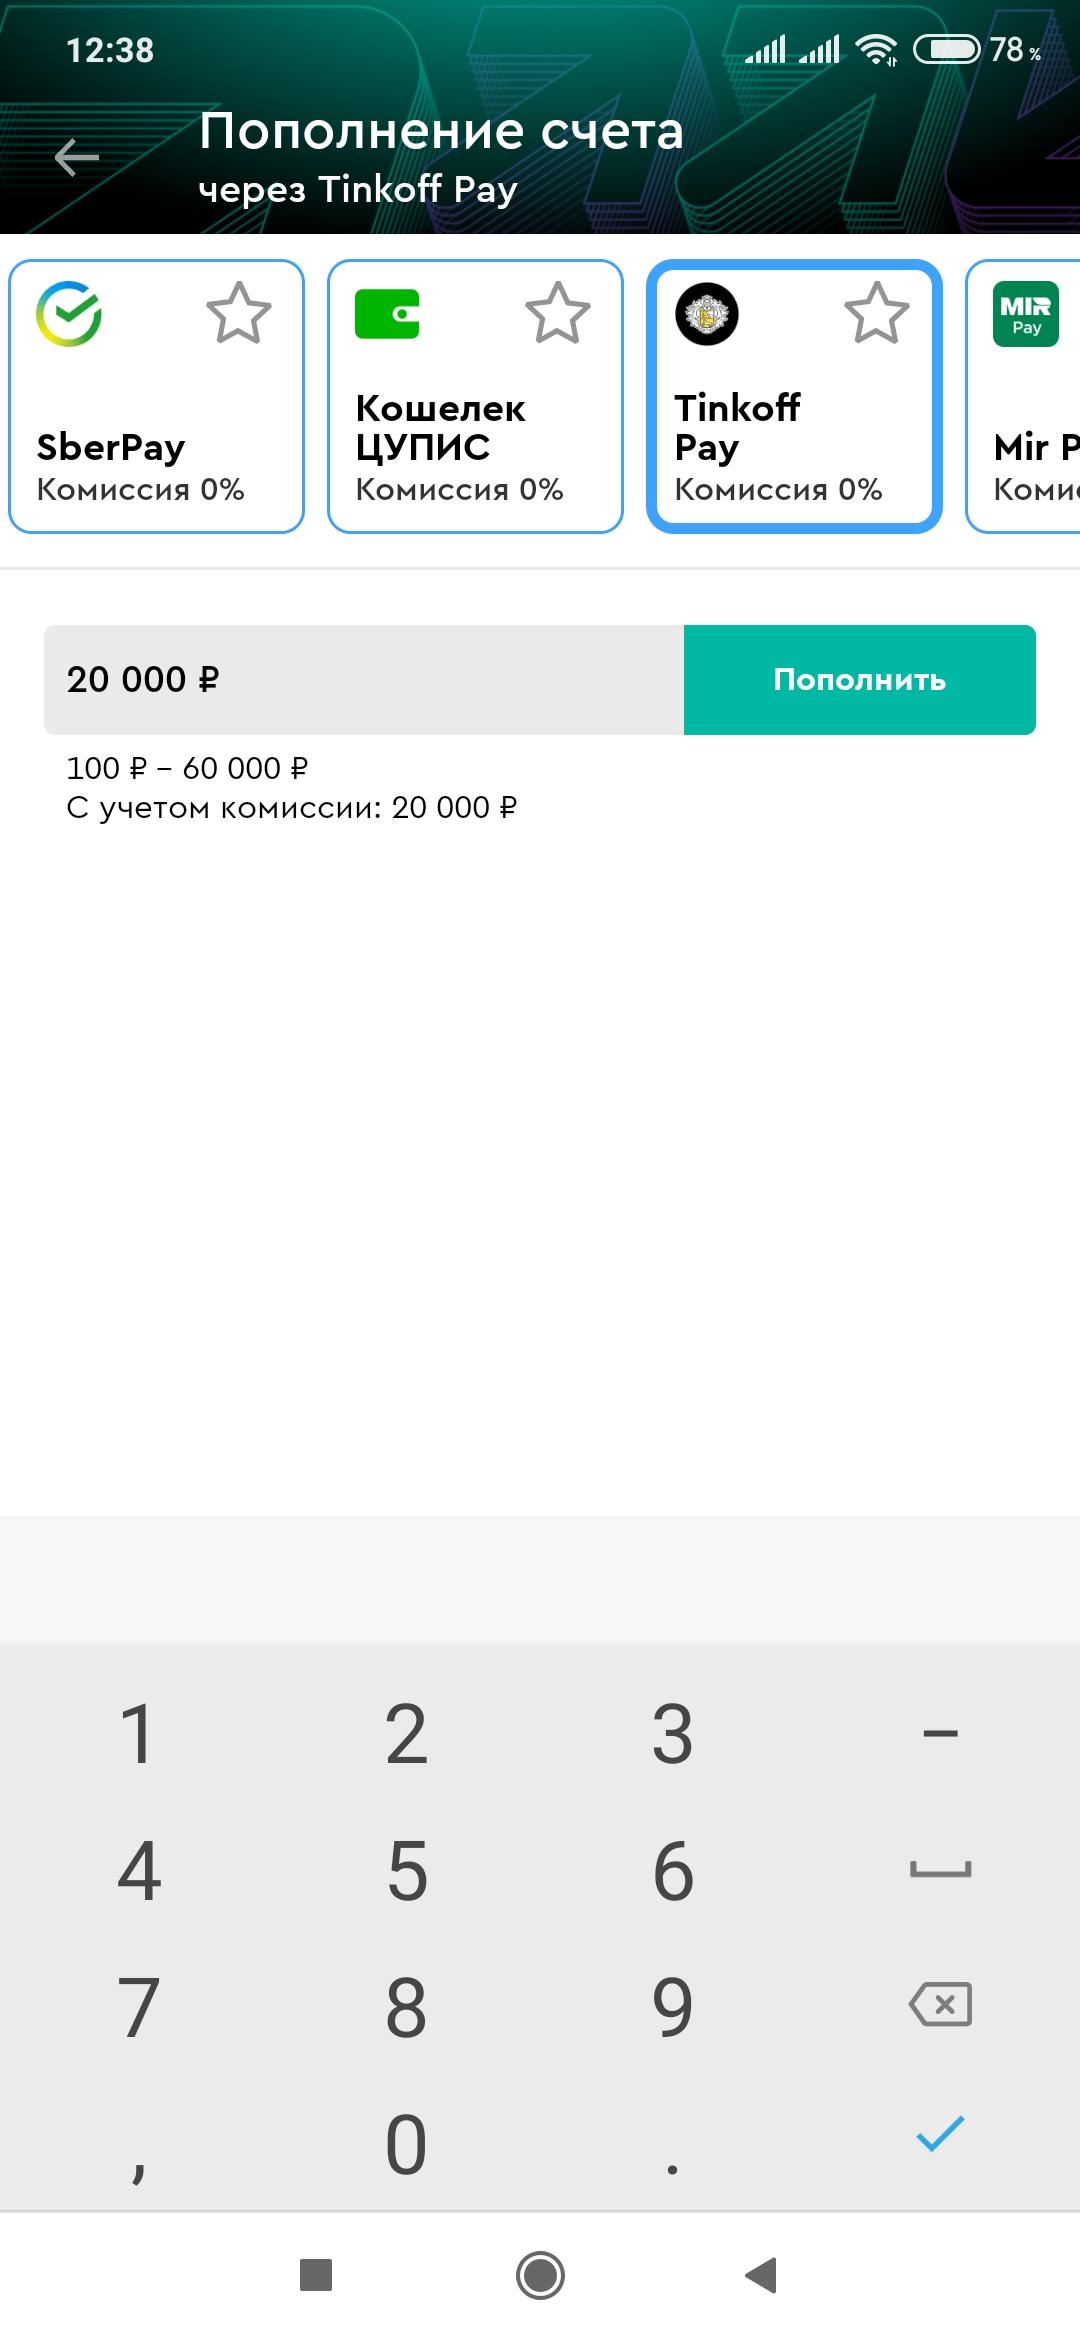This screenshot has height=2340, width=1080.
Task: Toggle the Кошелек ЦУПИС favorite star
Action: (x=558, y=313)
